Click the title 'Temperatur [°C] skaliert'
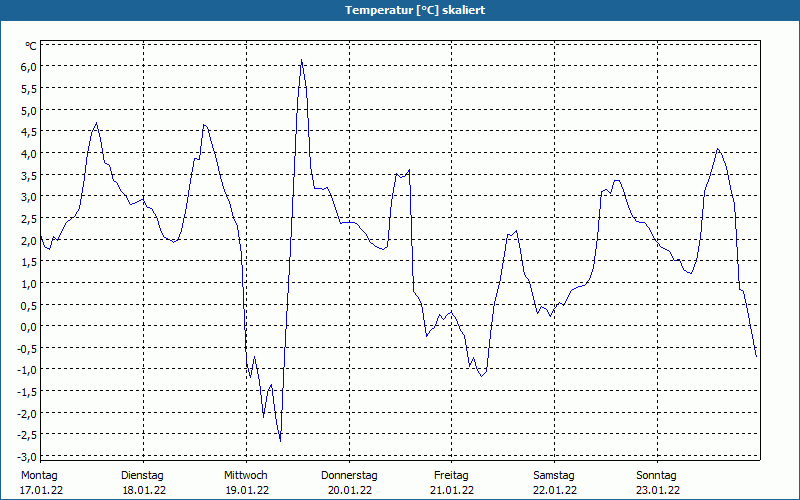Screen dimensions: 800x500 point(415,10)
